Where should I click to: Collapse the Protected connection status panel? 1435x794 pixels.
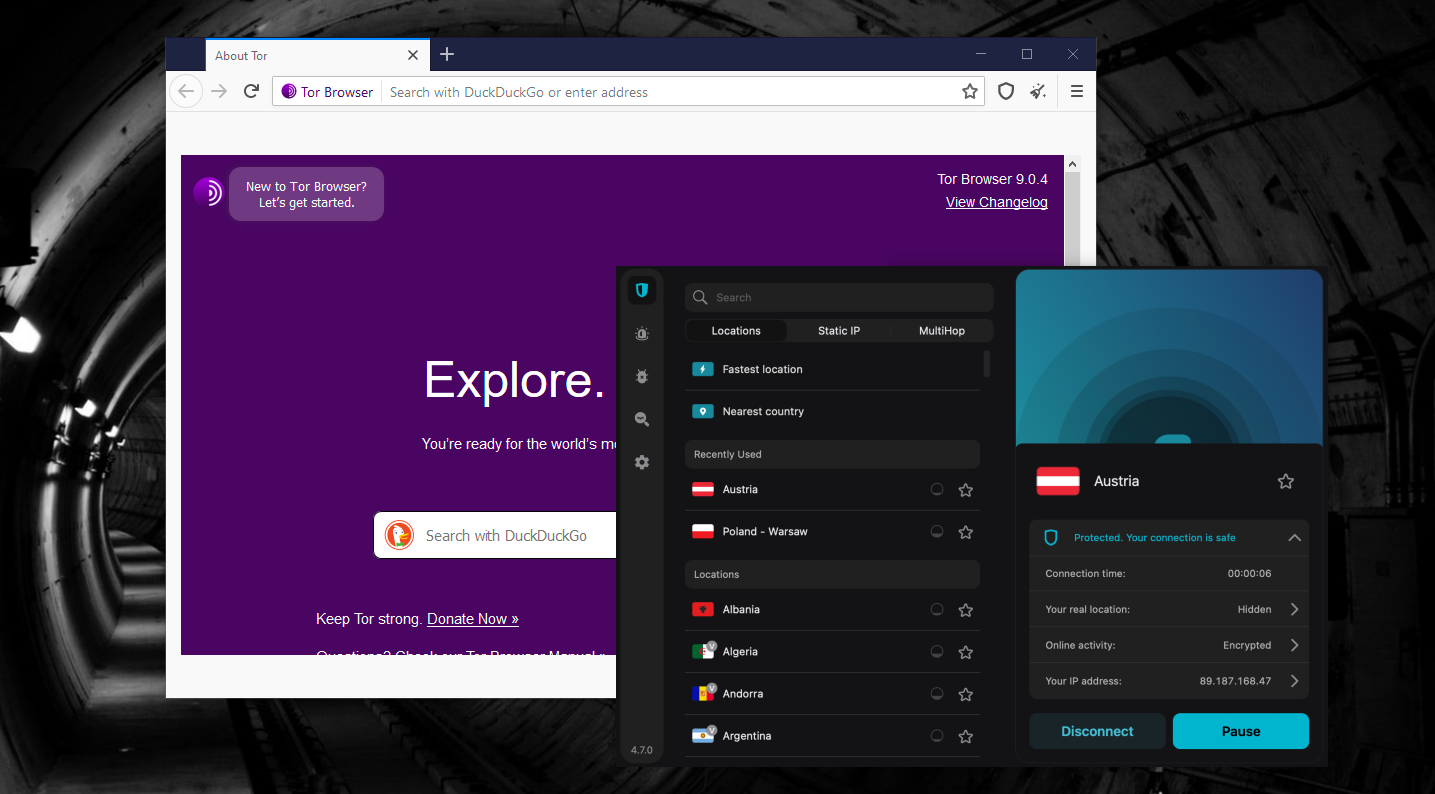[1294, 538]
